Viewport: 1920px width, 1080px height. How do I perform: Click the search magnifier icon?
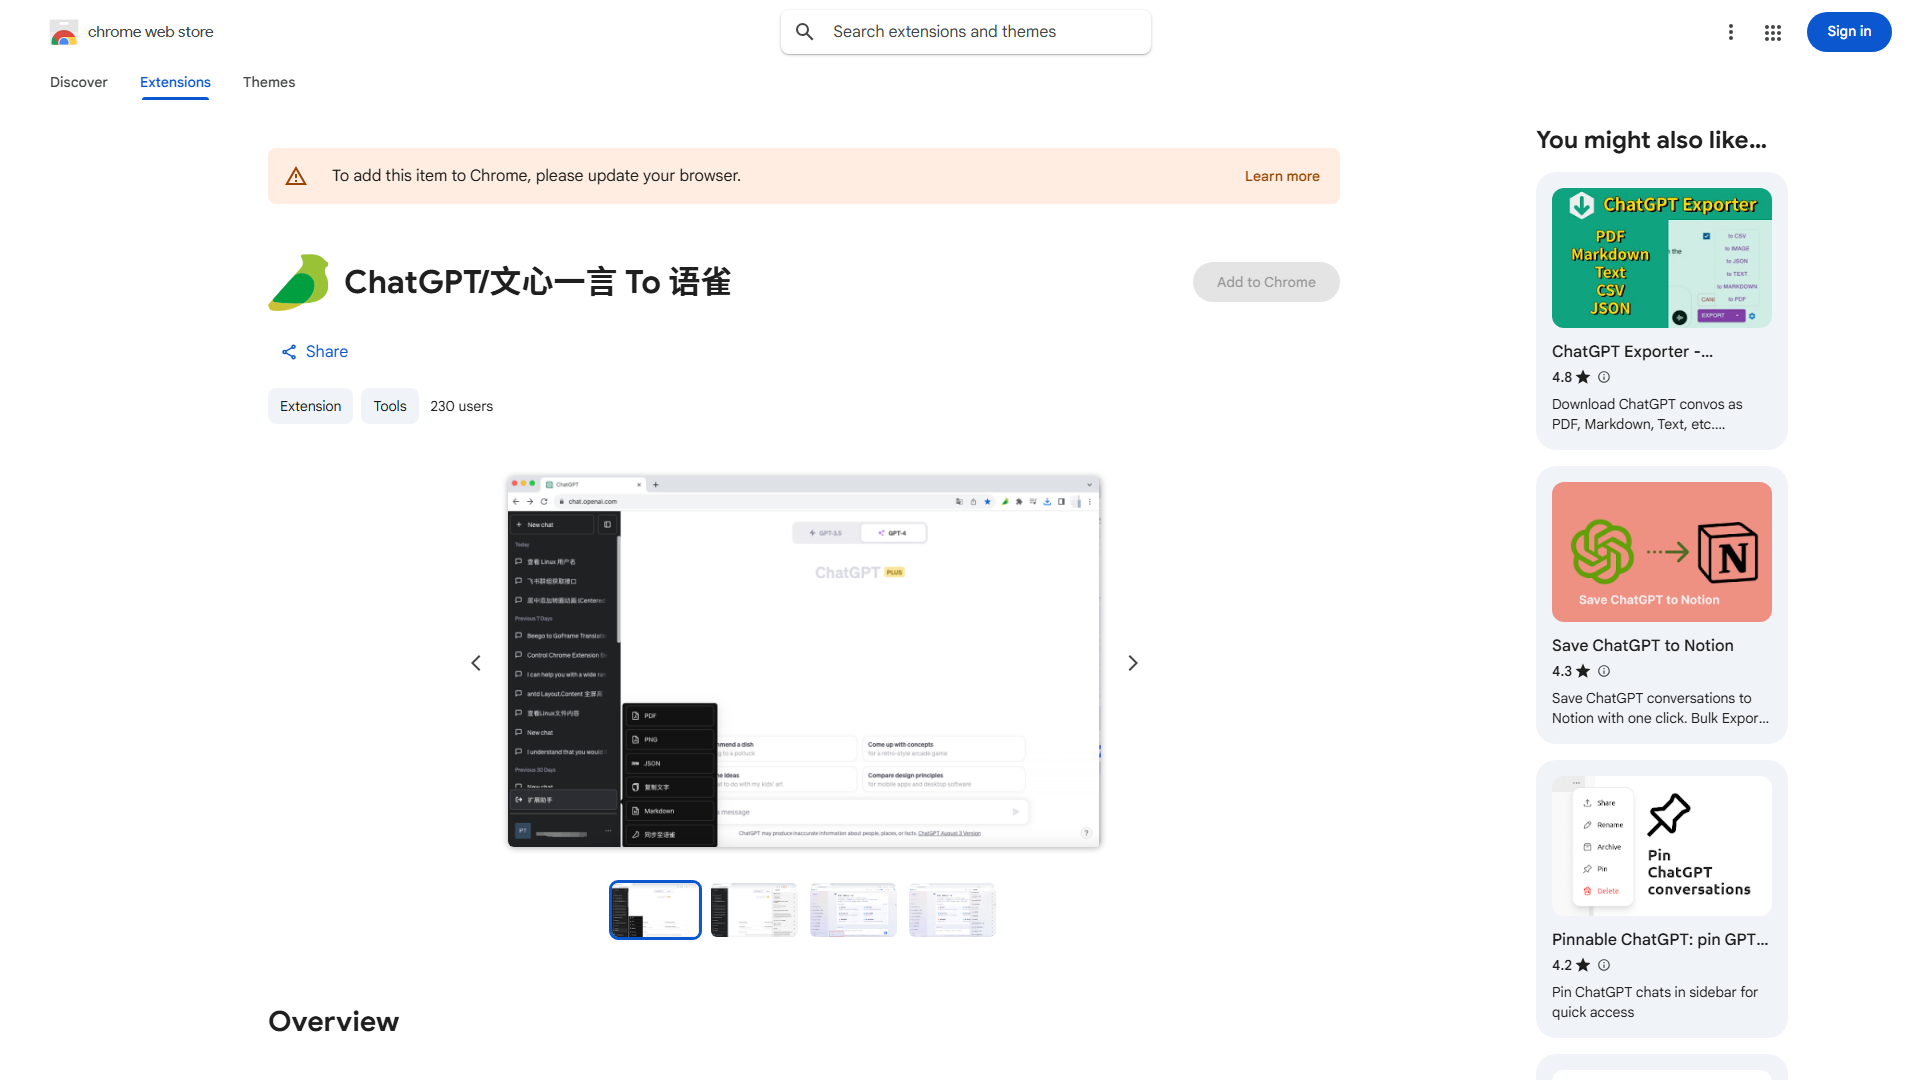[x=805, y=31]
